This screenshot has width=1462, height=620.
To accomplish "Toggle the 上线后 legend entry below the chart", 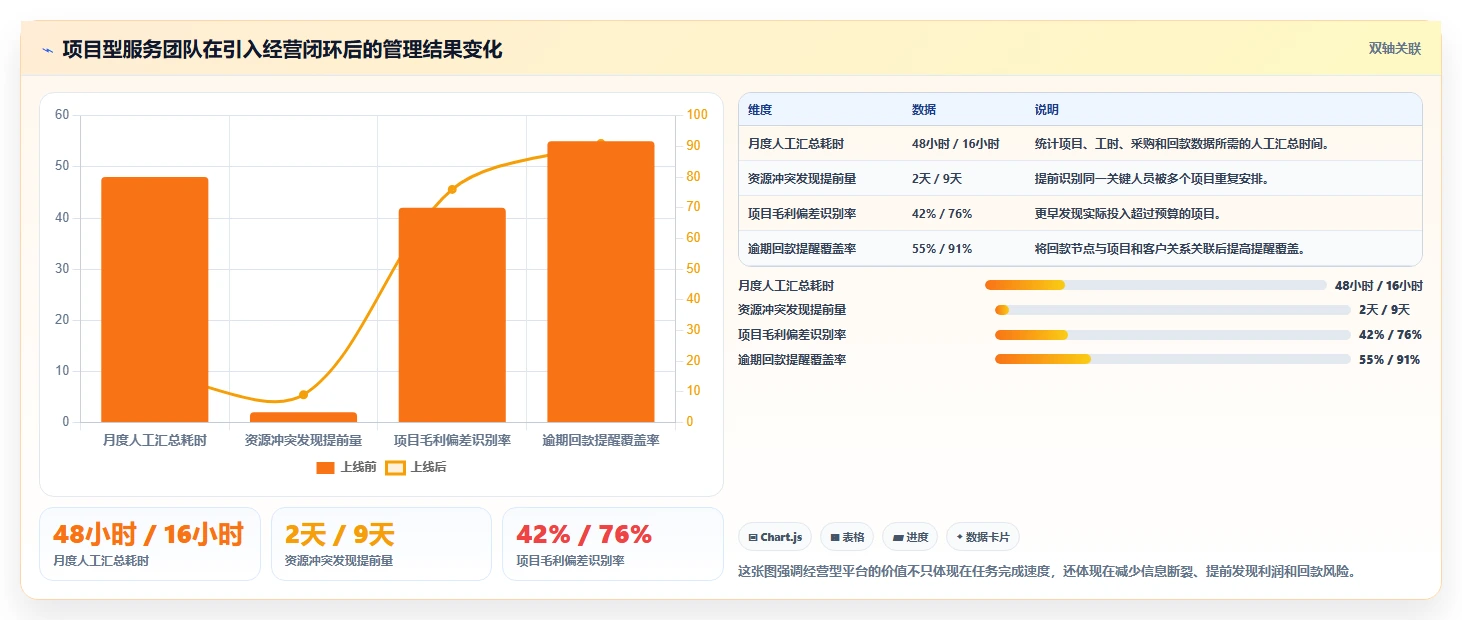I will (x=416, y=467).
